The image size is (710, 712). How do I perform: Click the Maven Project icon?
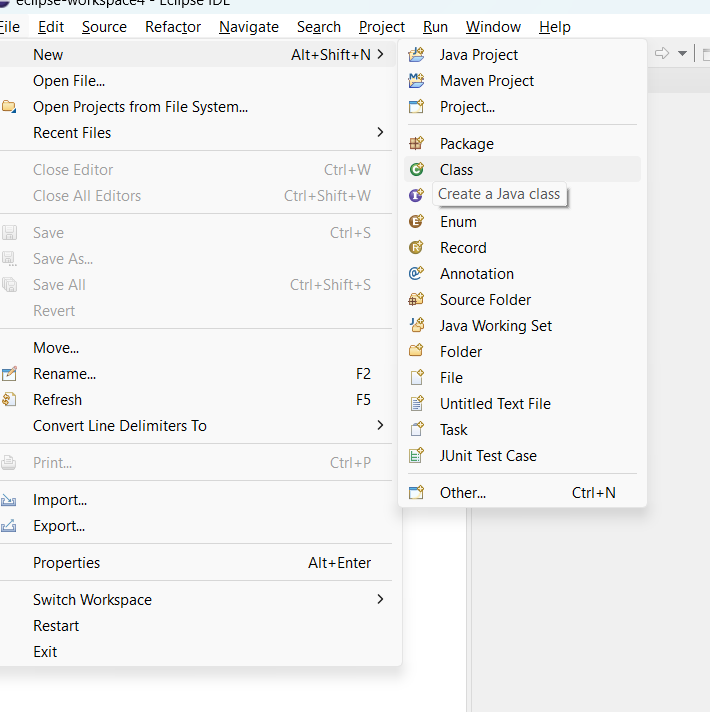[x=416, y=80]
